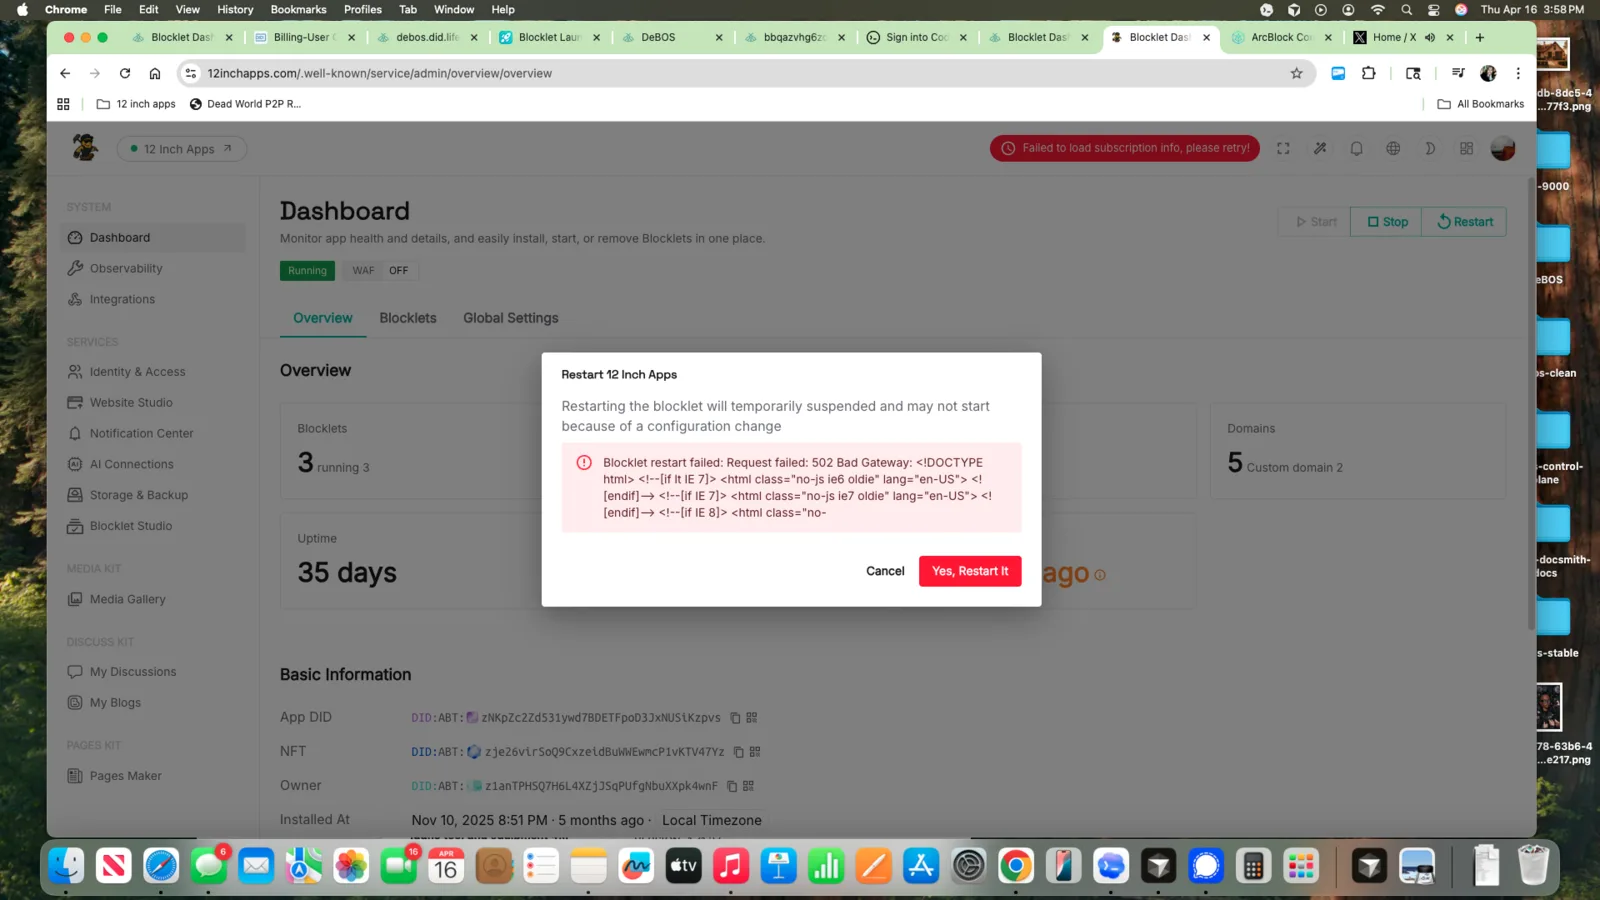Open the notifications bell
Viewport: 1600px width, 900px height.
(1356, 148)
